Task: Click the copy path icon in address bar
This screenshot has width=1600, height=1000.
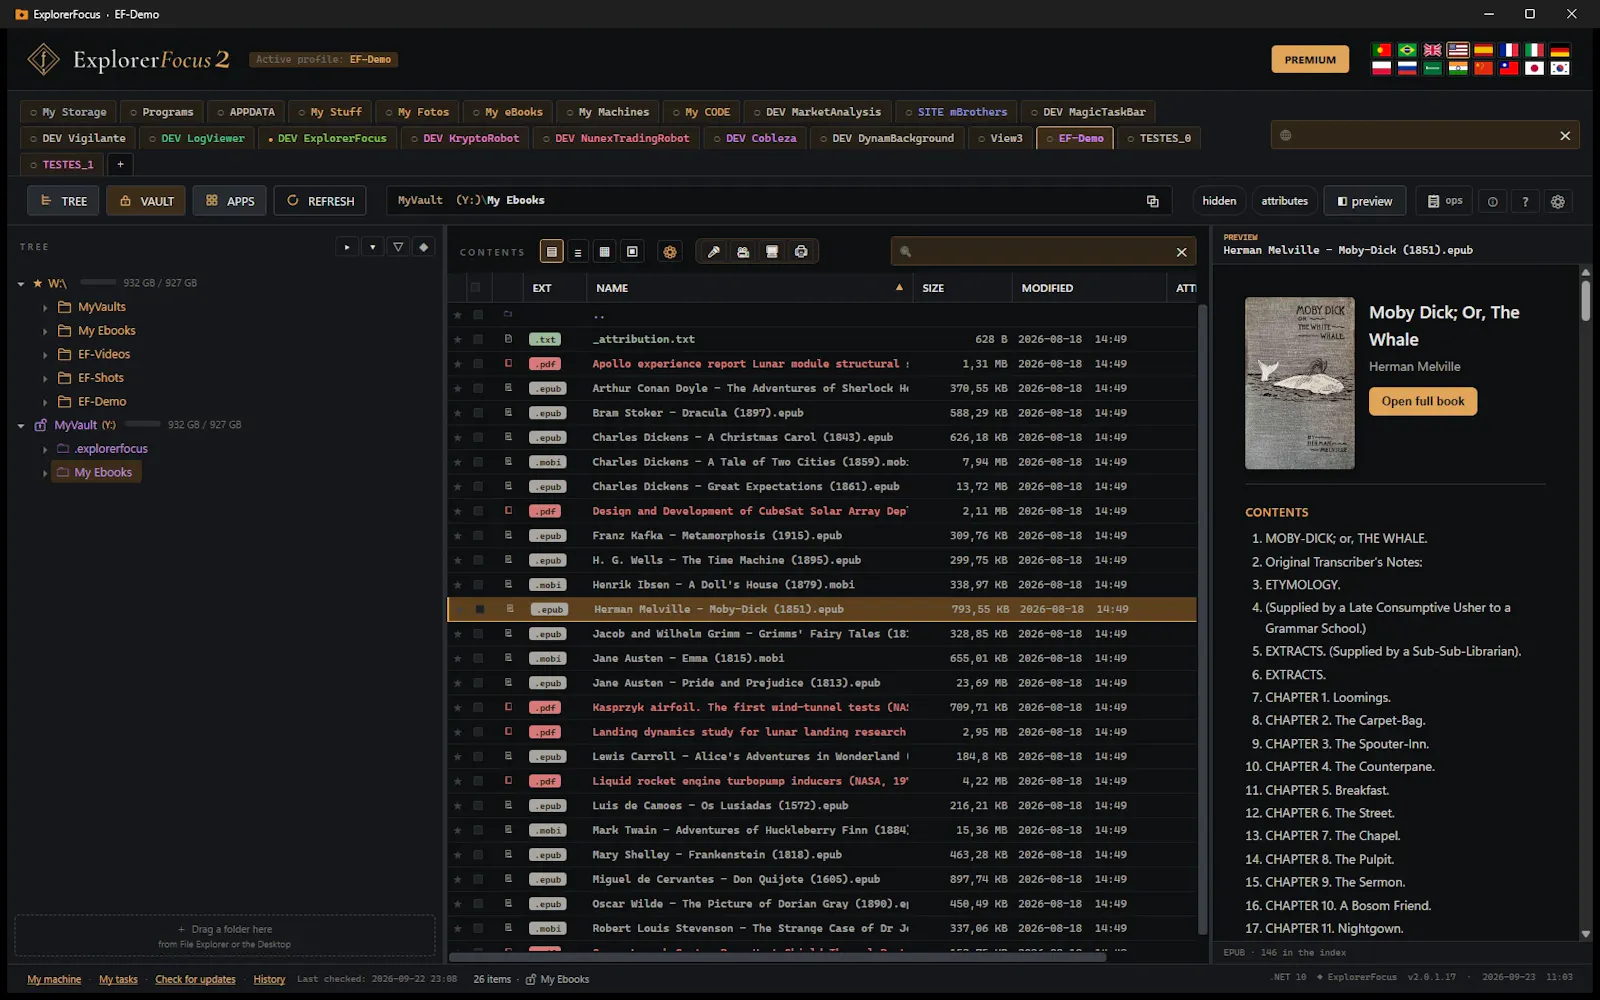Action: click(1152, 201)
